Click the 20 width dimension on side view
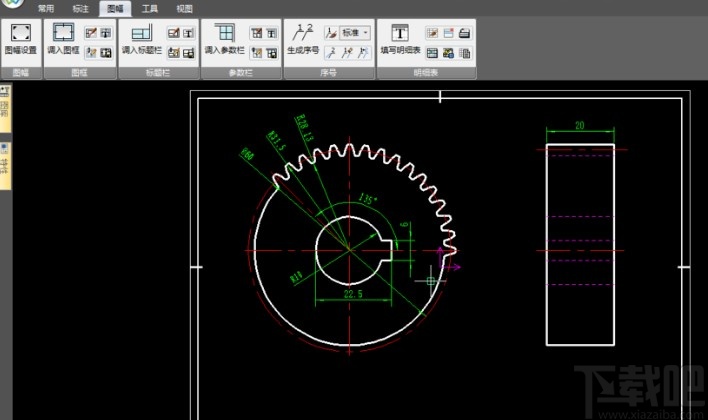Image resolution: width=708 pixels, height=420 pixels. tap(579, 125)
